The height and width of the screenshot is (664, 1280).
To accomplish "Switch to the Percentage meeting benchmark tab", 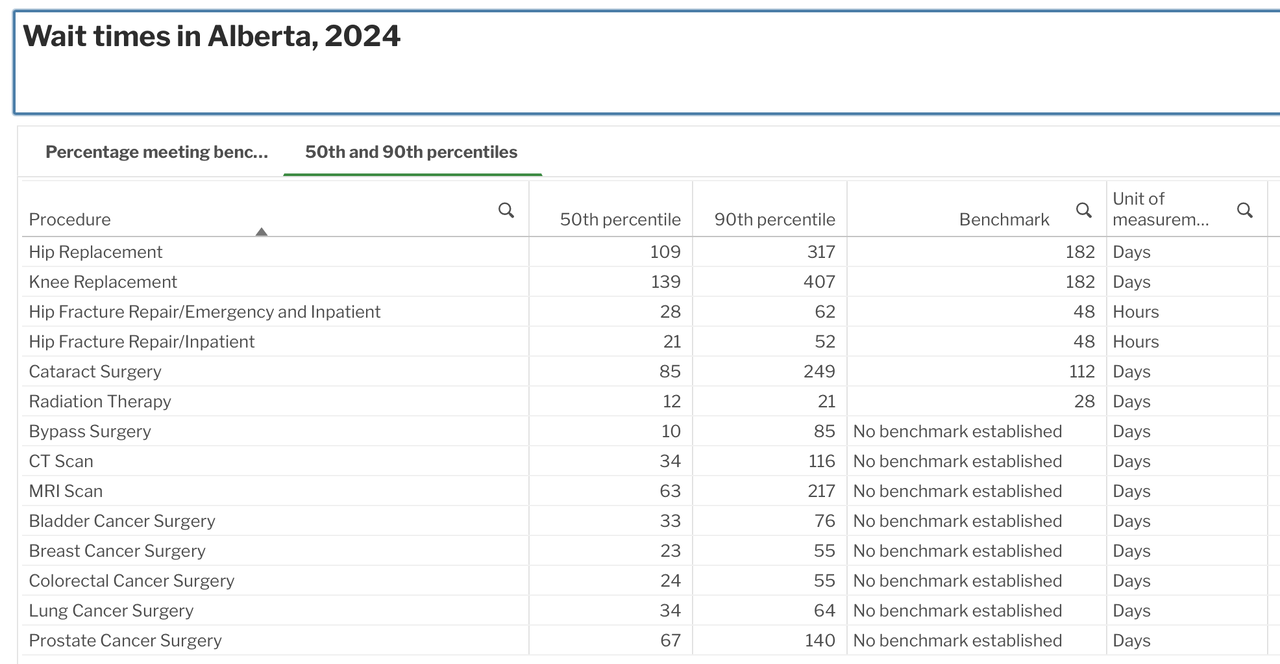I will [157, 152].
